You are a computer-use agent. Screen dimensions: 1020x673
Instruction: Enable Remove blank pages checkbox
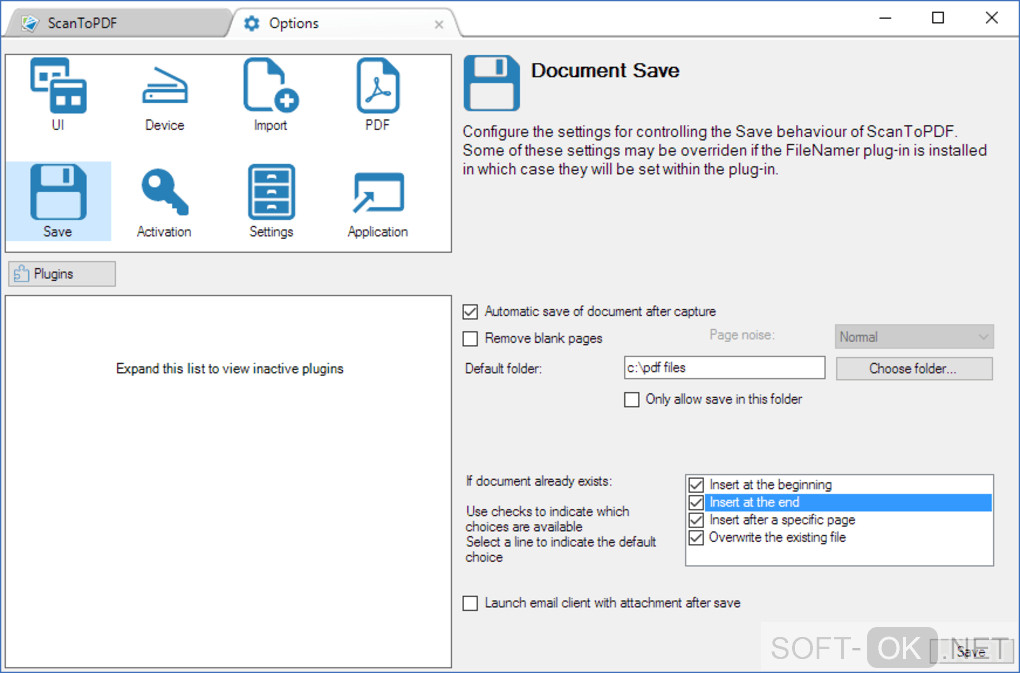tap(470, 339)
